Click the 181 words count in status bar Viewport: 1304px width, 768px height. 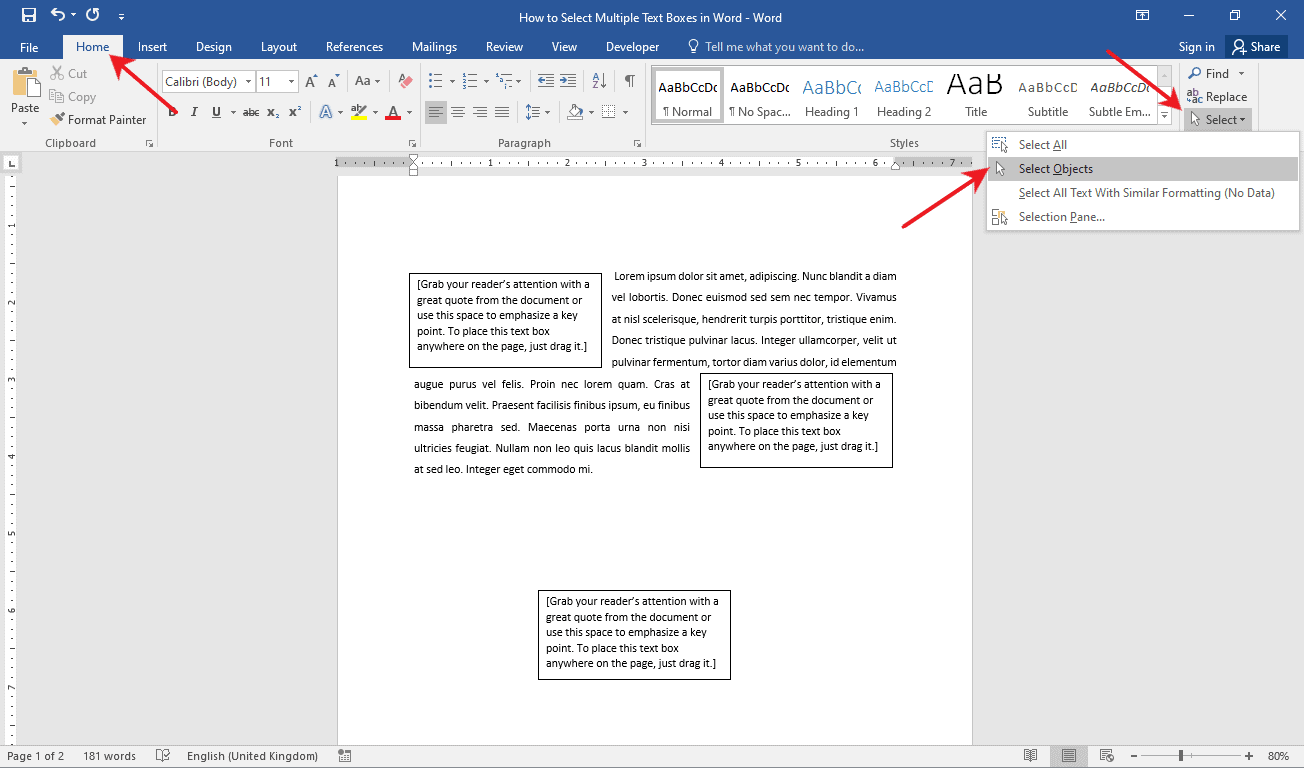pyautogui.click(x=109, y=756)
